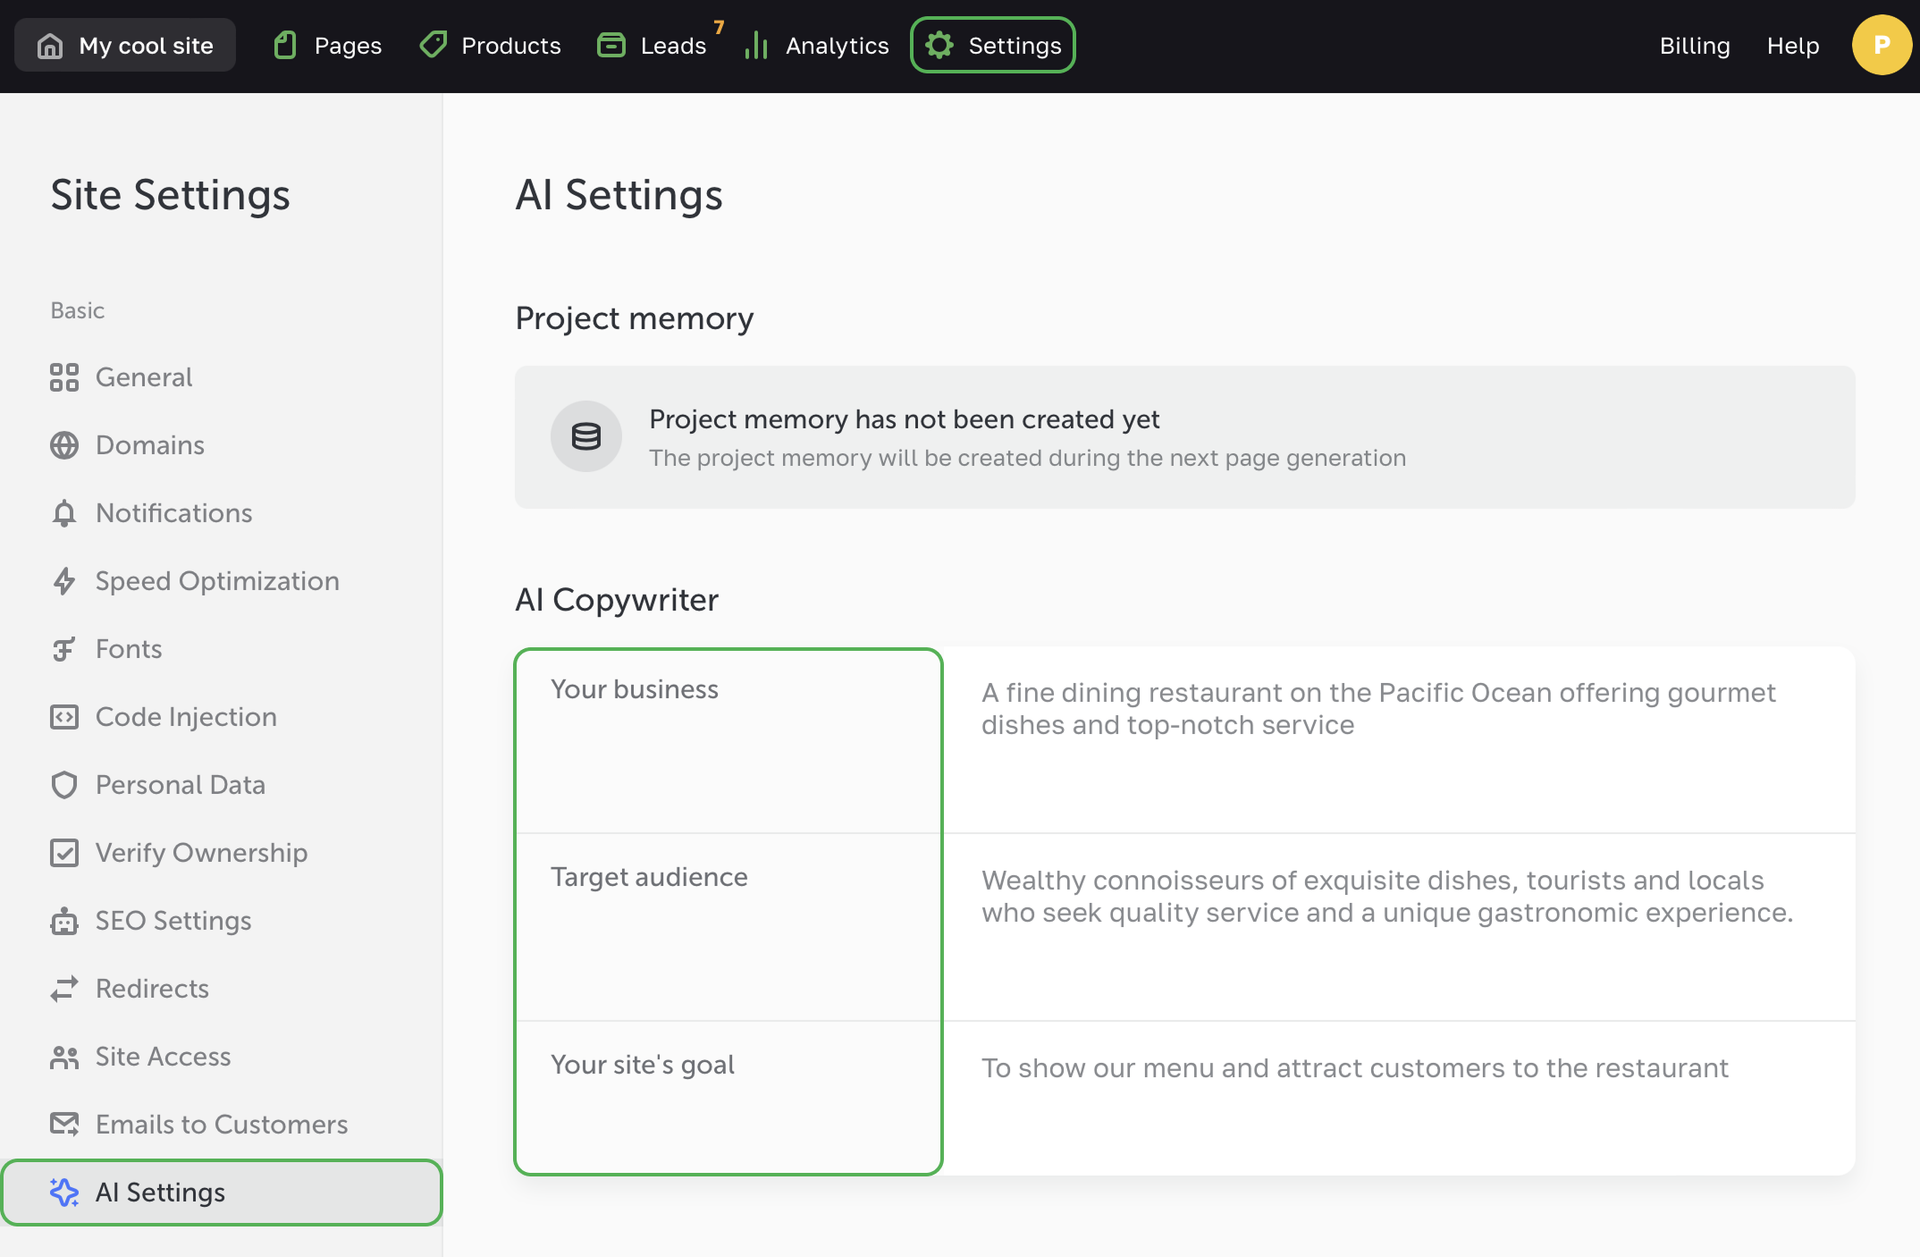The image size is (1920, 1257).
Task: Open General site settings
Action: click(x=143, y=377)
